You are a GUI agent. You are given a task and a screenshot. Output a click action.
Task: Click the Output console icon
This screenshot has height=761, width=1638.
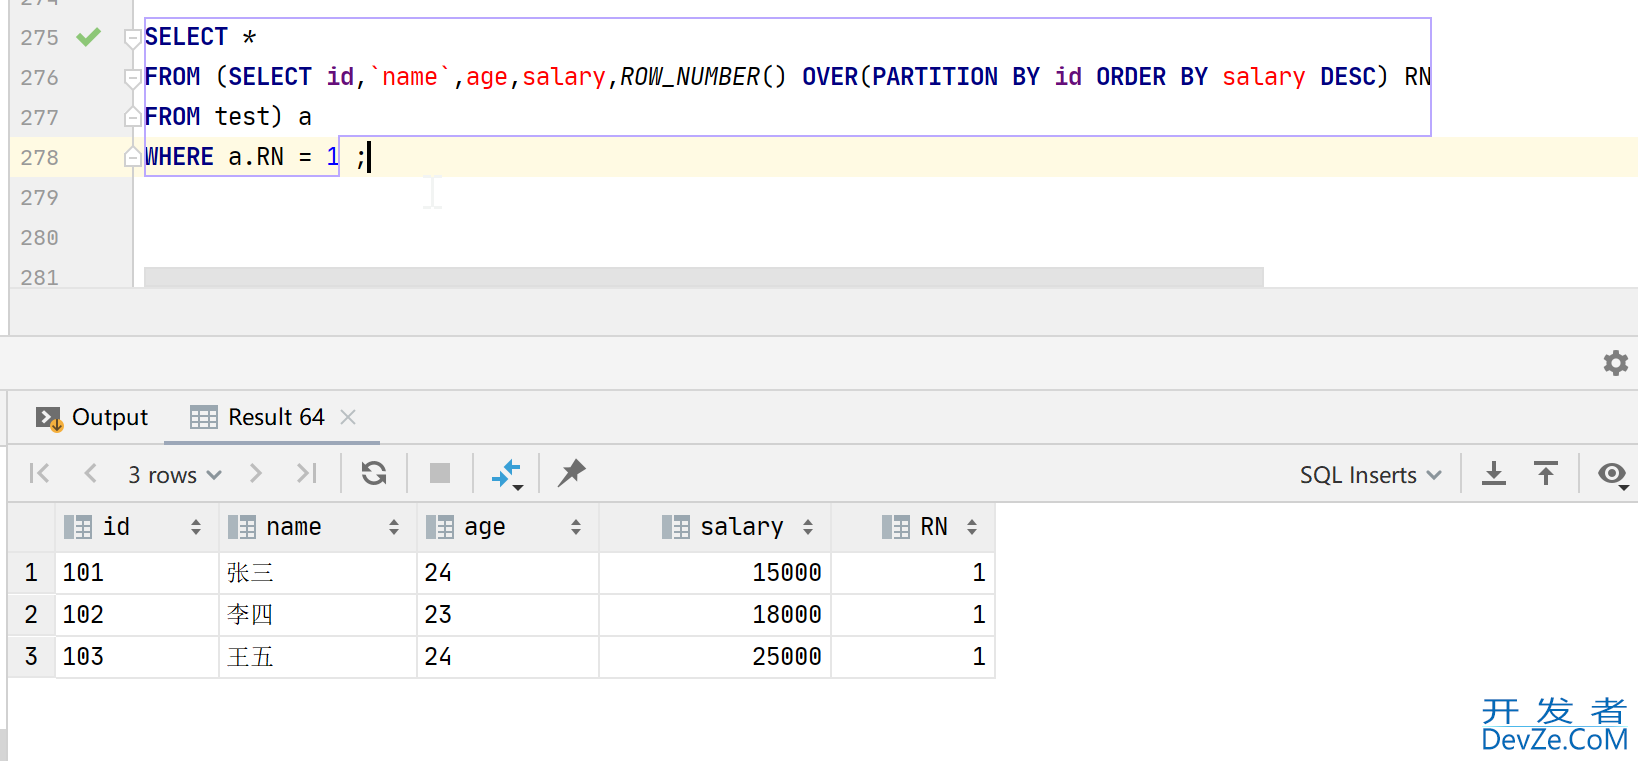49,418
